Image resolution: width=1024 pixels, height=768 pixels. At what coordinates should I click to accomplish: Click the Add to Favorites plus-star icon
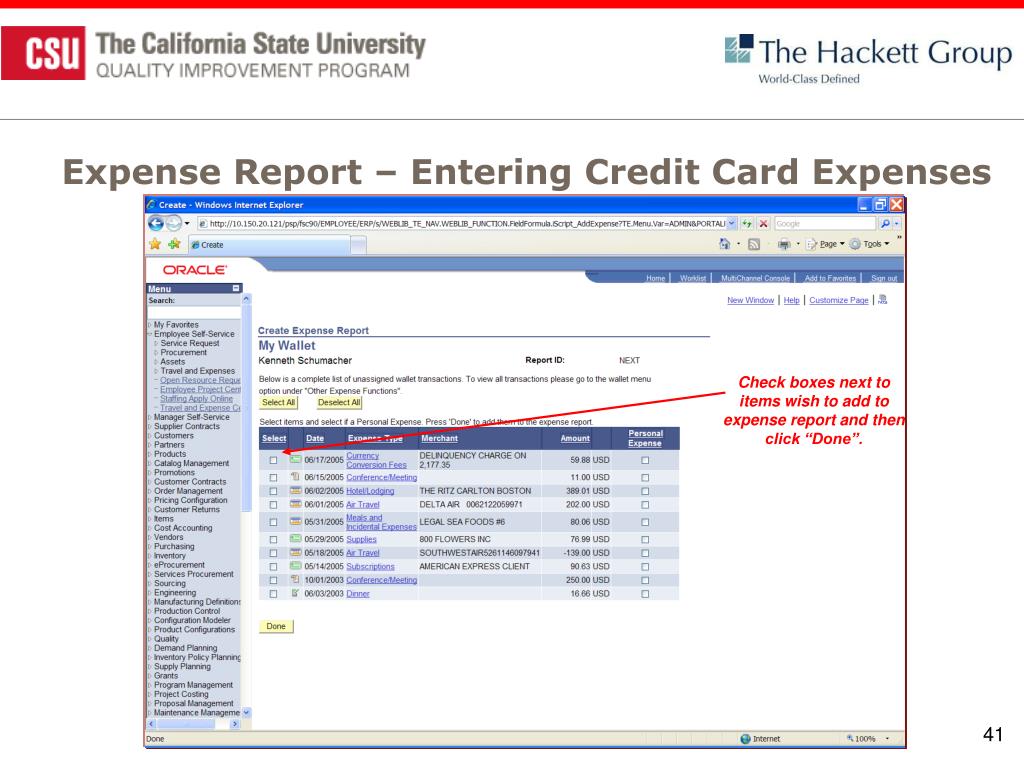click(x=174, y=244)
